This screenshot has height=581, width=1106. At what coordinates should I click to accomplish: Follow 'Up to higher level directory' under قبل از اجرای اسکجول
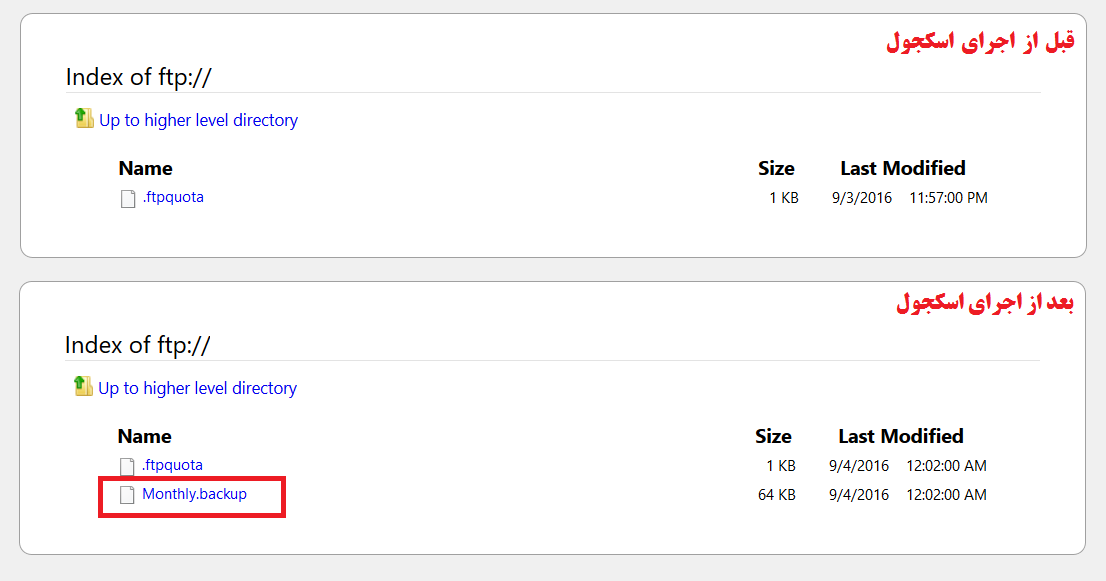pos(198,121)
